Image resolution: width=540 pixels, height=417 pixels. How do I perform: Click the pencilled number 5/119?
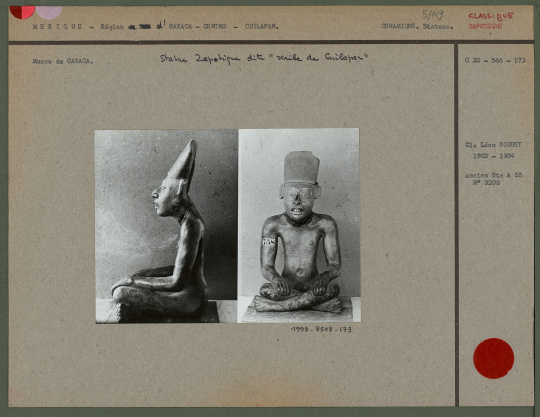coord(433,15)
